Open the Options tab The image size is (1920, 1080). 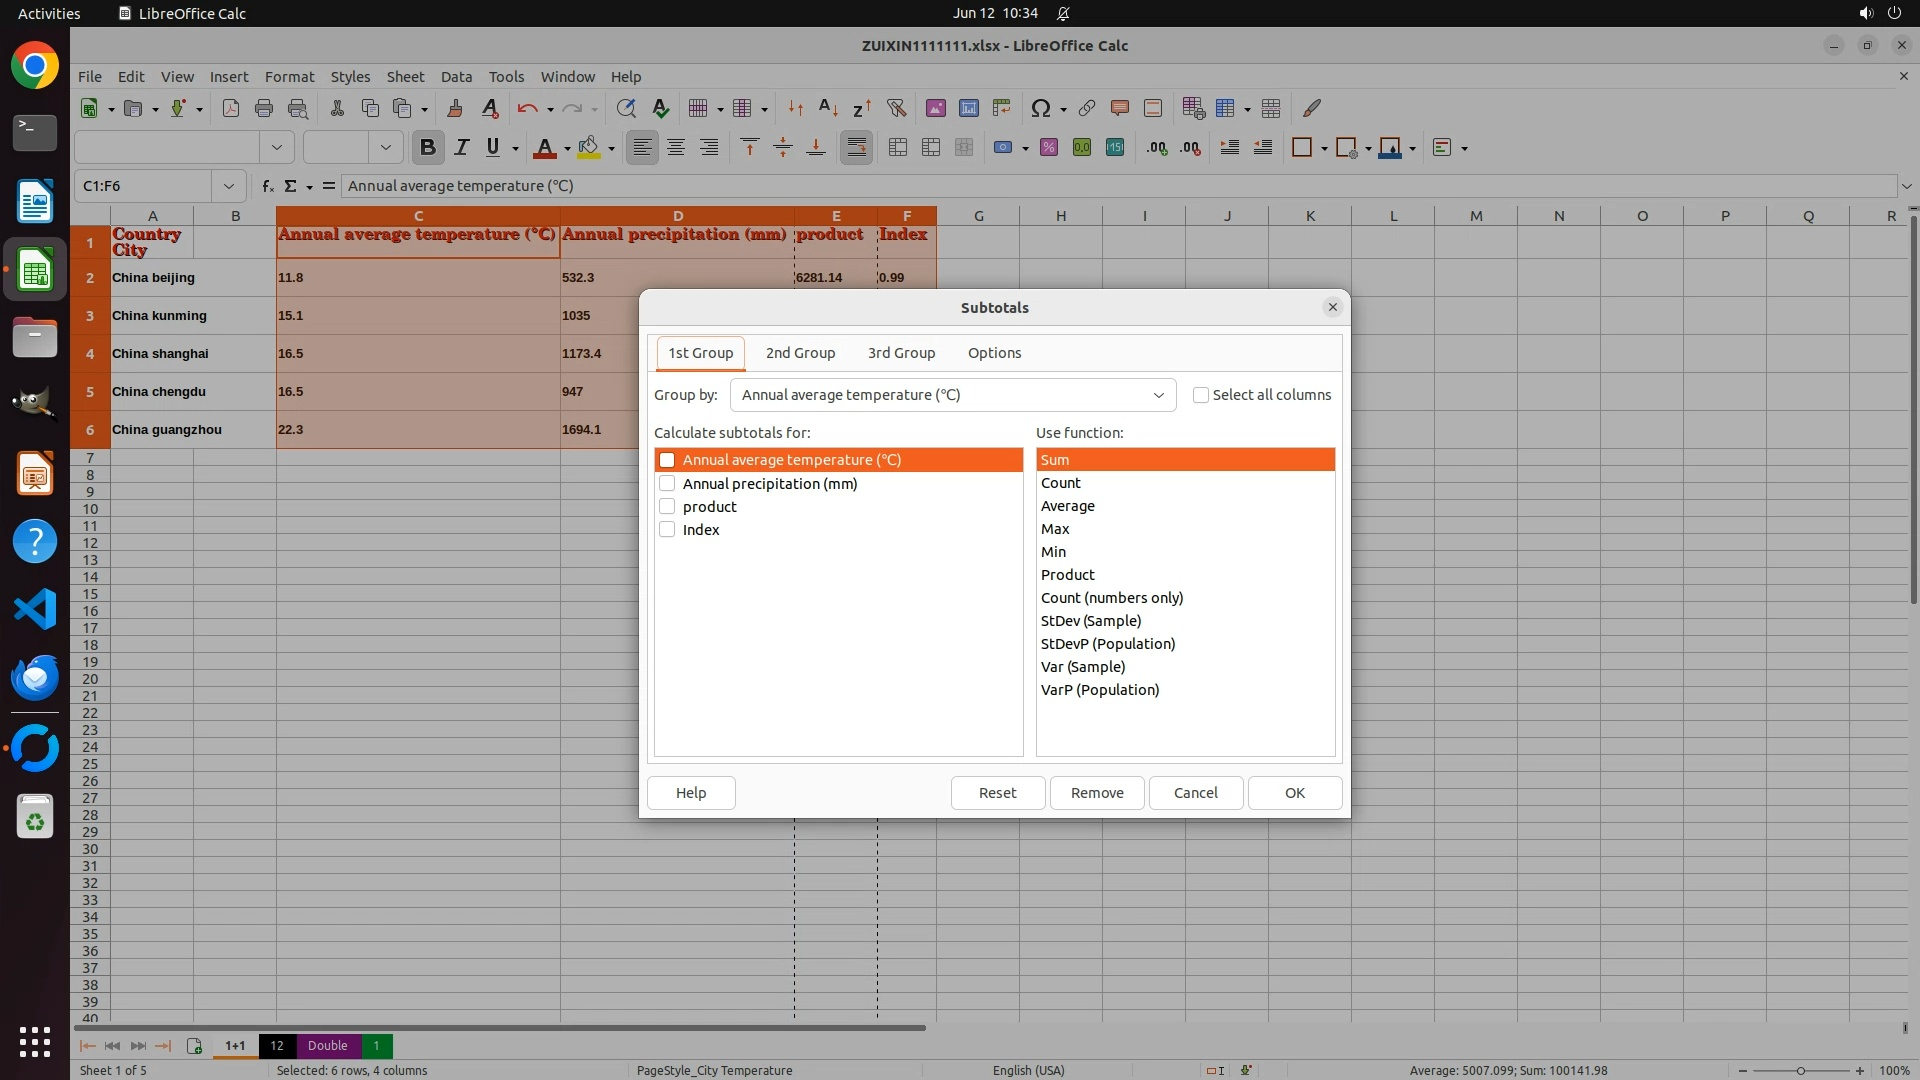pyautogui.click(x=994, y=353)
